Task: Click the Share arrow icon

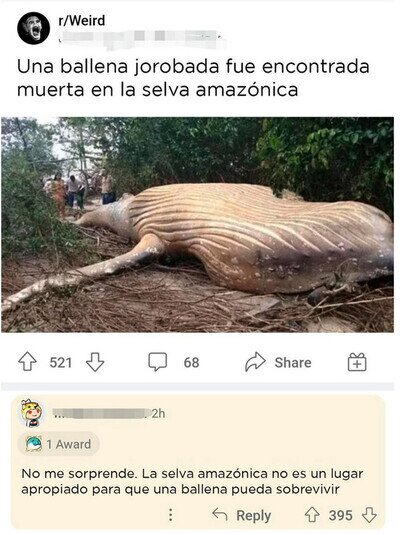Action: click(255, 362)
